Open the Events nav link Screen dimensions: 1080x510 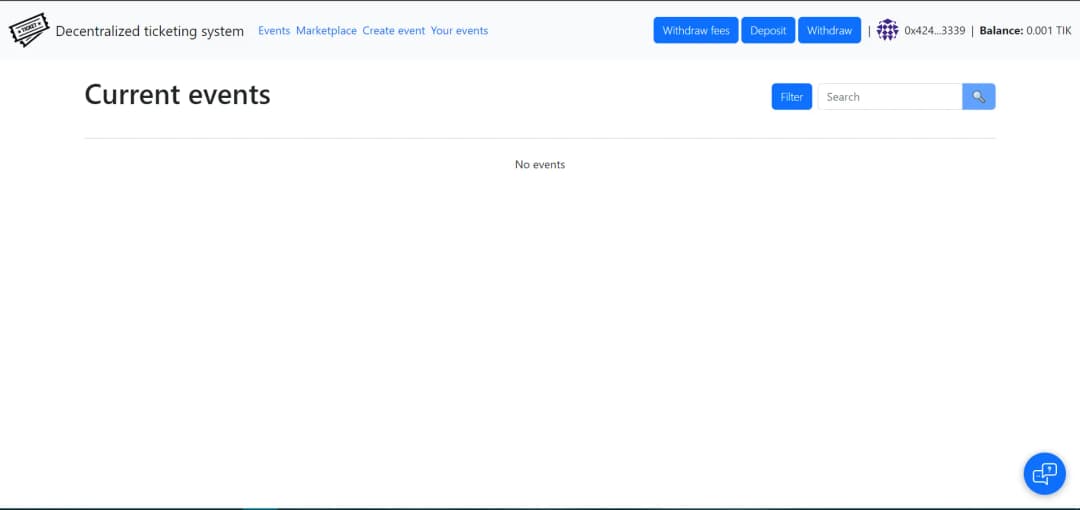[274, 30]
